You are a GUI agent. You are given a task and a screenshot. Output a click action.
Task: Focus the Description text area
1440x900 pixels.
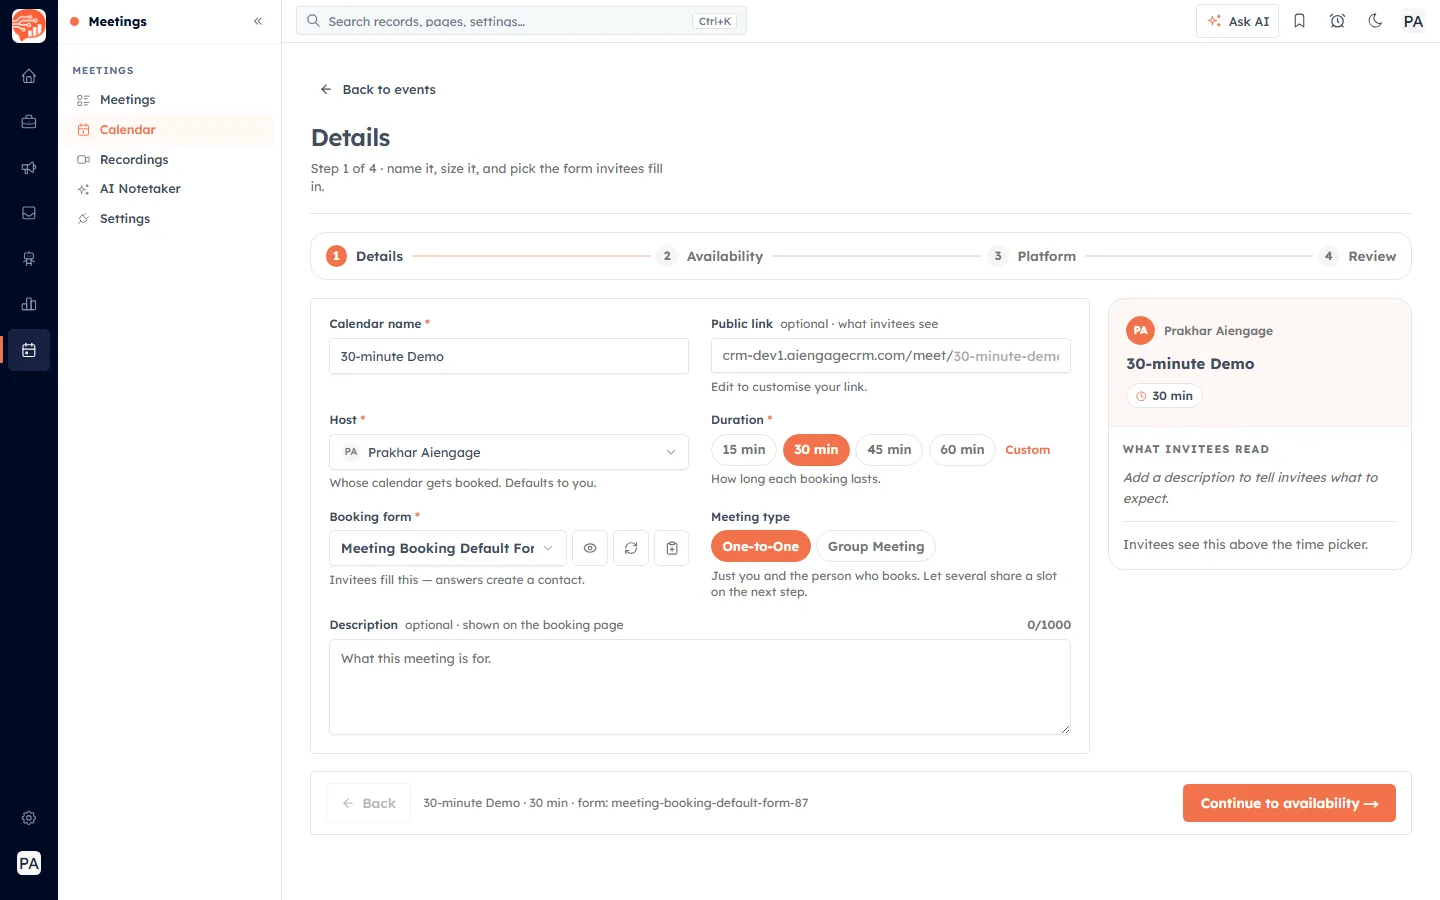tap(700, 687)
